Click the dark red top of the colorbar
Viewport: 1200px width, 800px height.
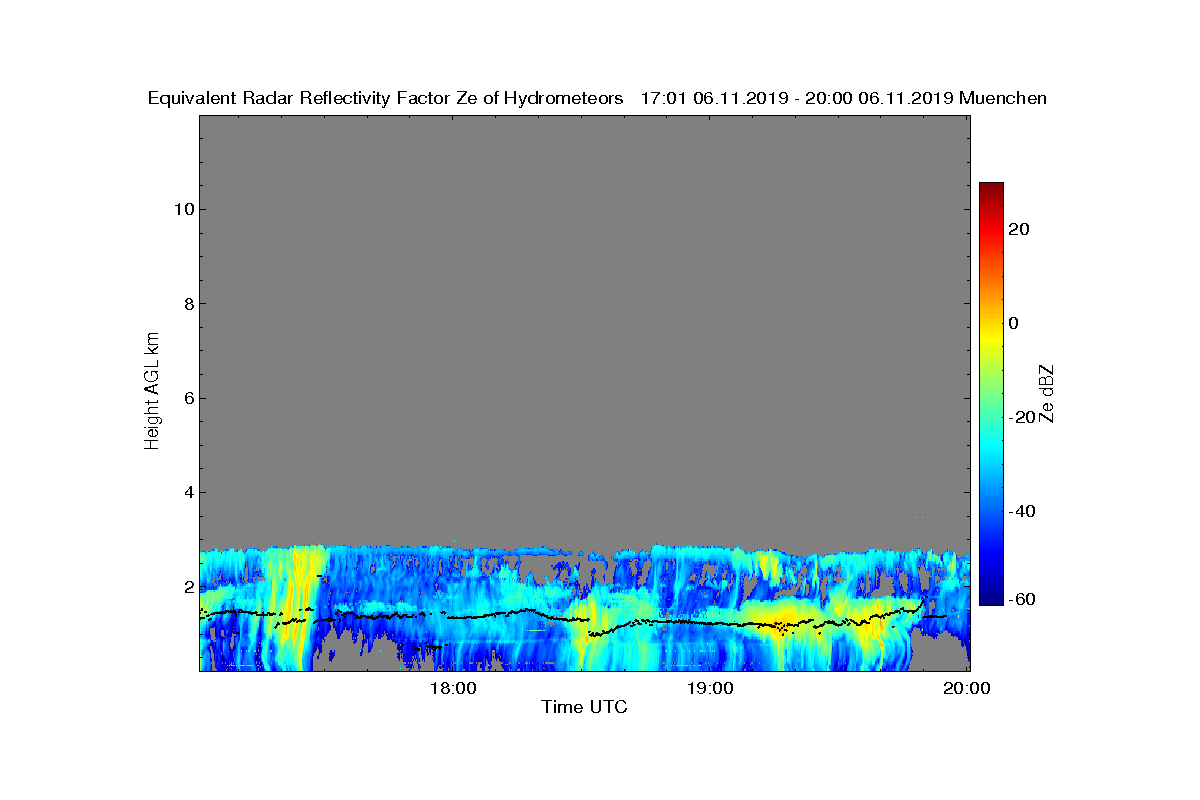click(991, 190)
